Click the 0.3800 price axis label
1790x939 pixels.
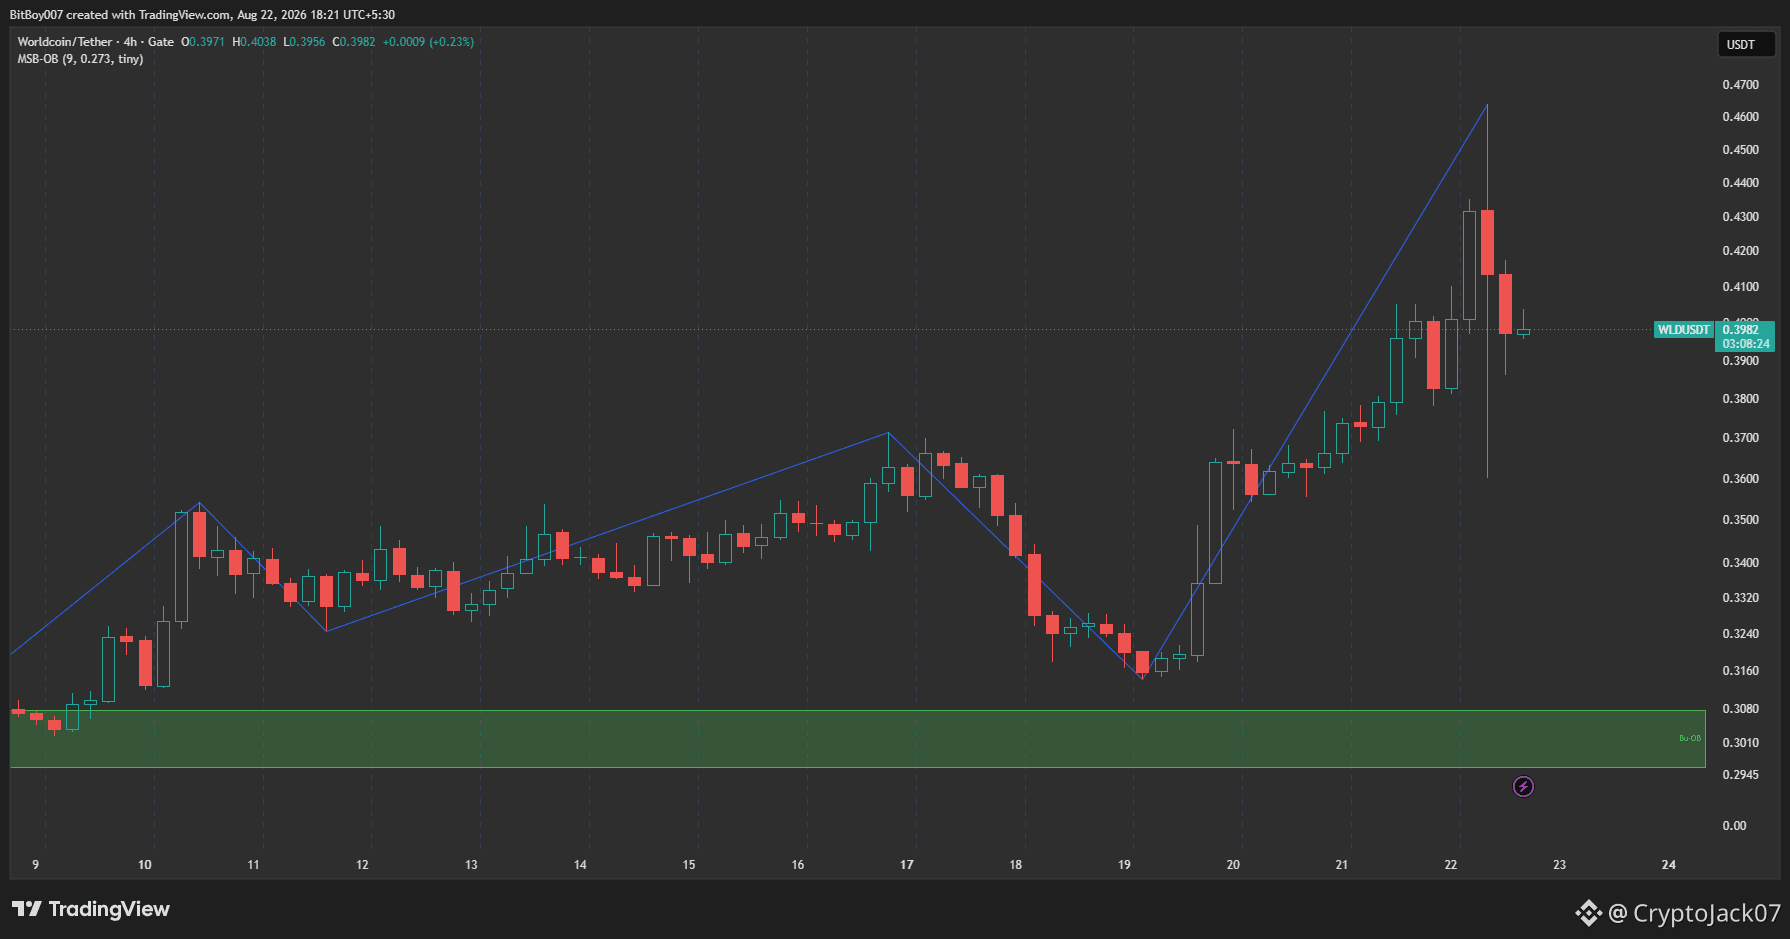coord(1740,399)
